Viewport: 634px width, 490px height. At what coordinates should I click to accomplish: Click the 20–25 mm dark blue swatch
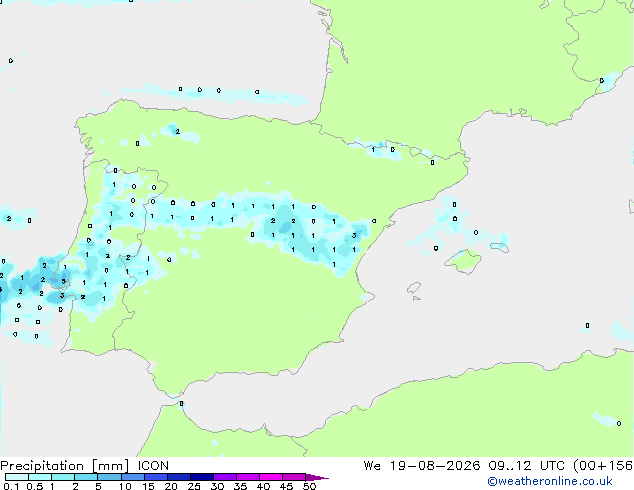(x=178, y=477)
